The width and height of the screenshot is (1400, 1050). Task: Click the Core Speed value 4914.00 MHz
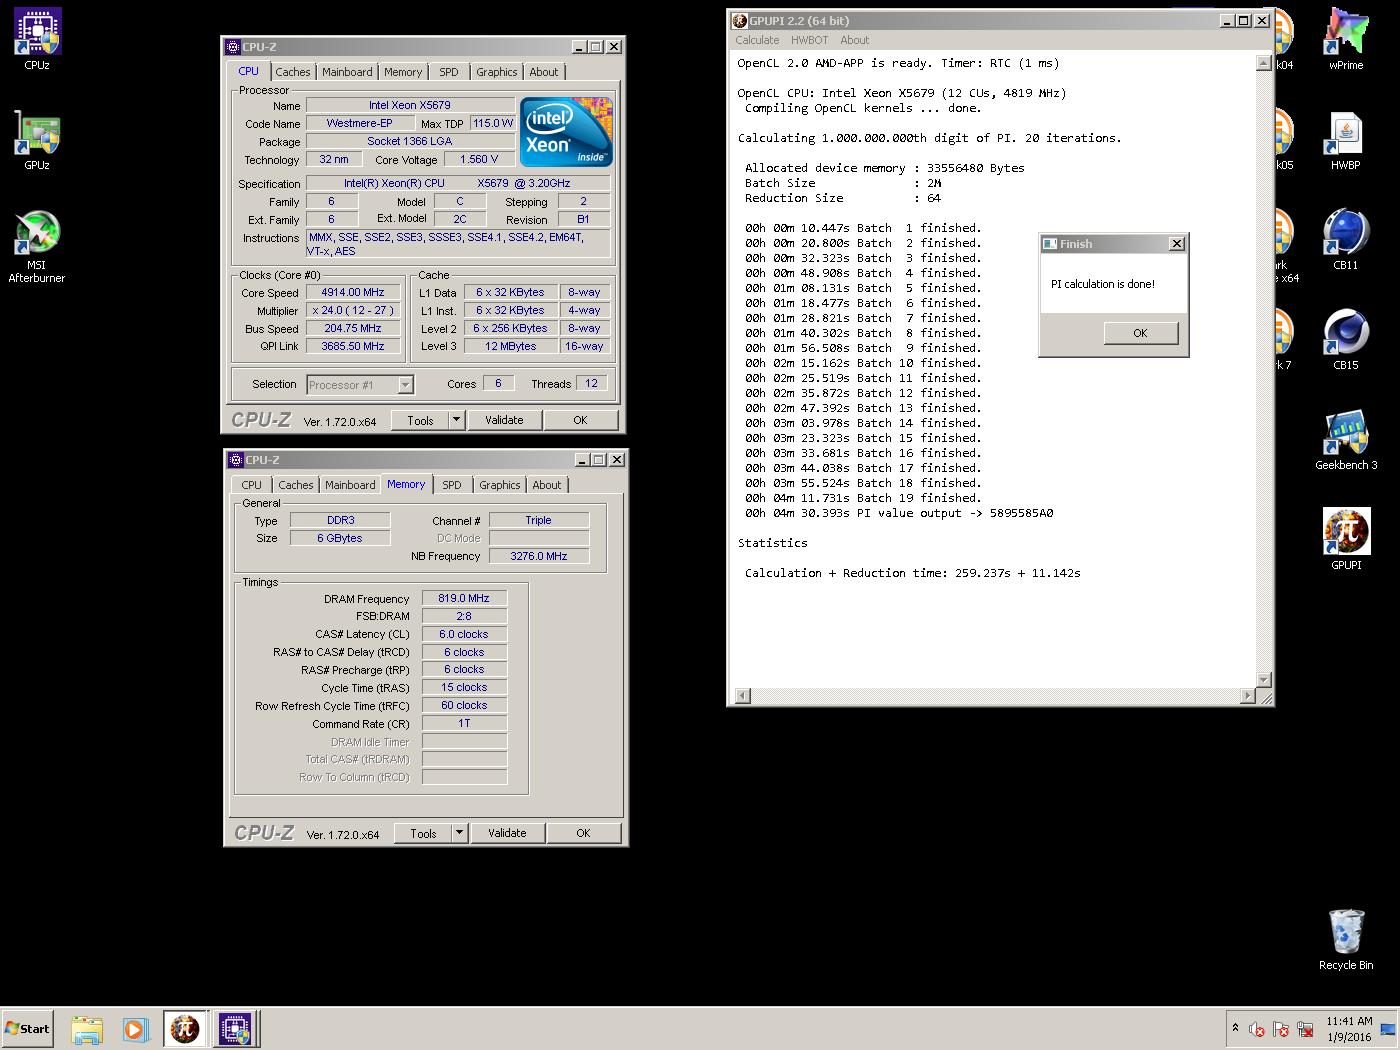point(353,293)
